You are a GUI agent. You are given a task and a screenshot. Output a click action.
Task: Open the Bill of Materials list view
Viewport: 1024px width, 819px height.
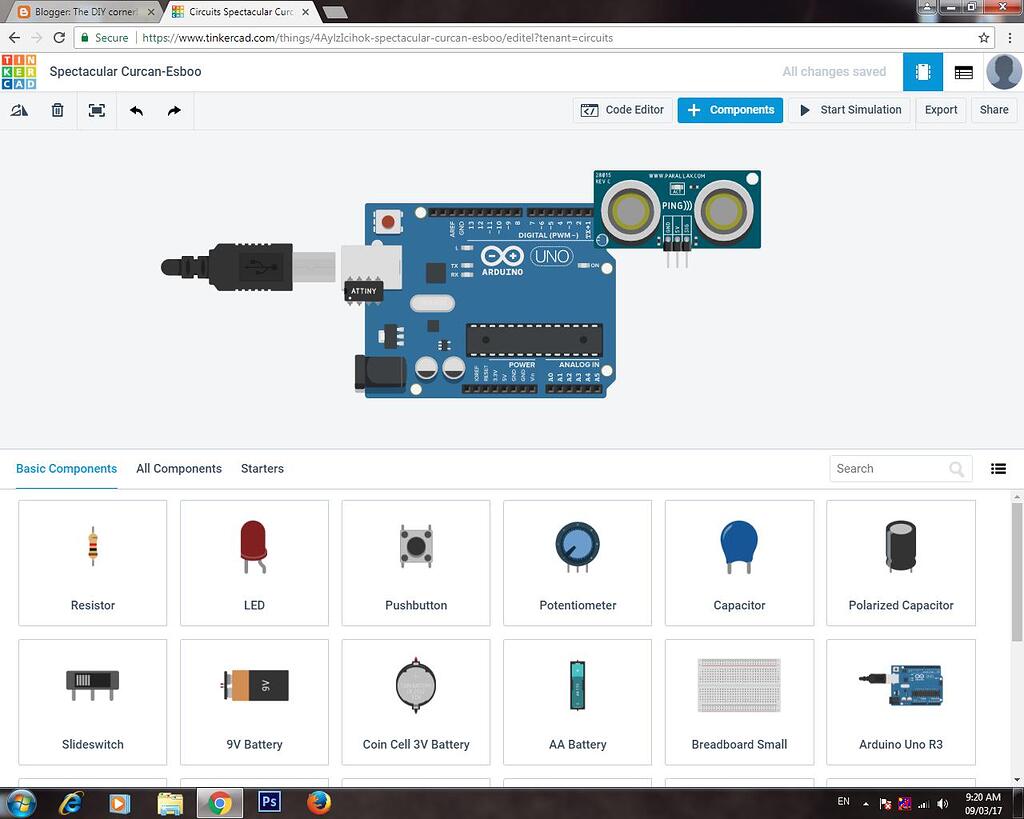pos(964,72)
